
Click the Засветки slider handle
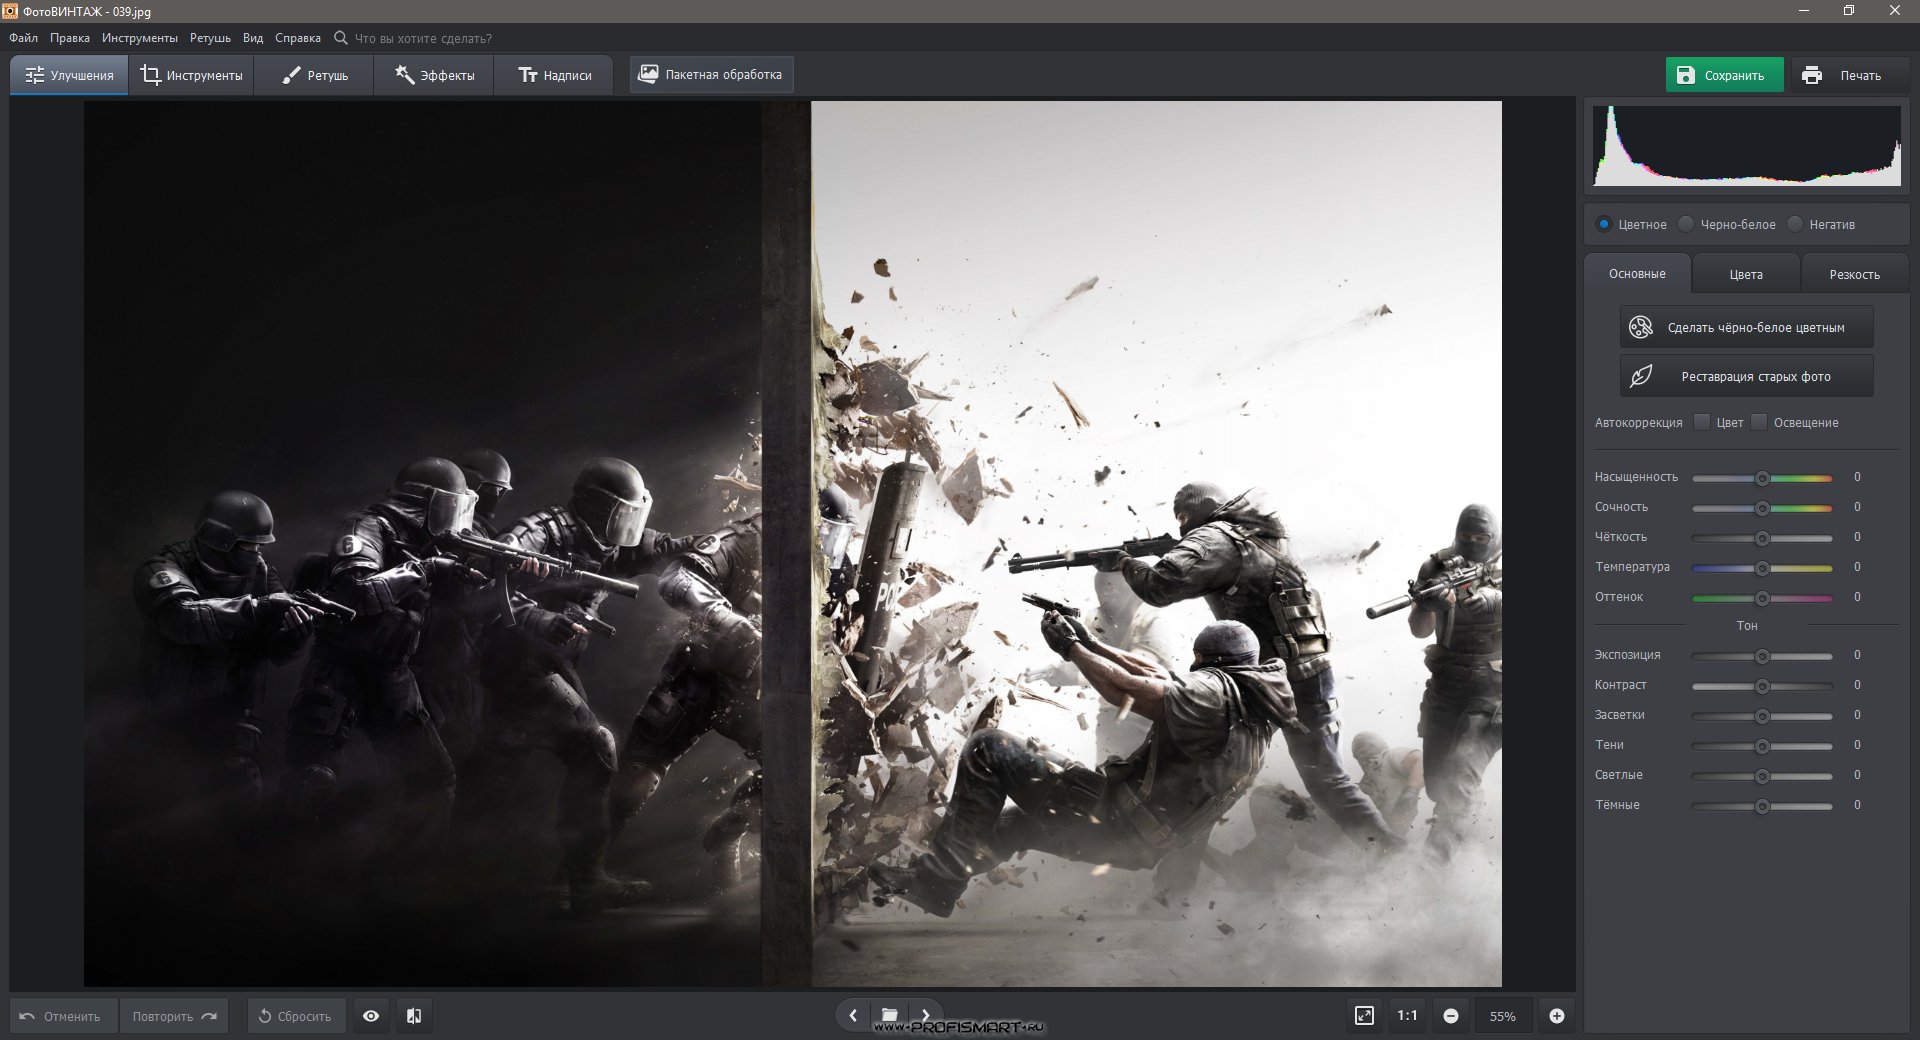pyautogui.click(x=1762, y=716)
